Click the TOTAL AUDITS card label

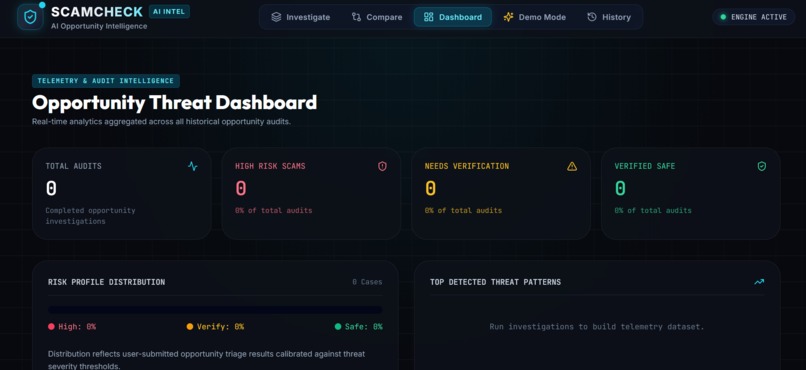pyautogui.click(x=74, y=166)
